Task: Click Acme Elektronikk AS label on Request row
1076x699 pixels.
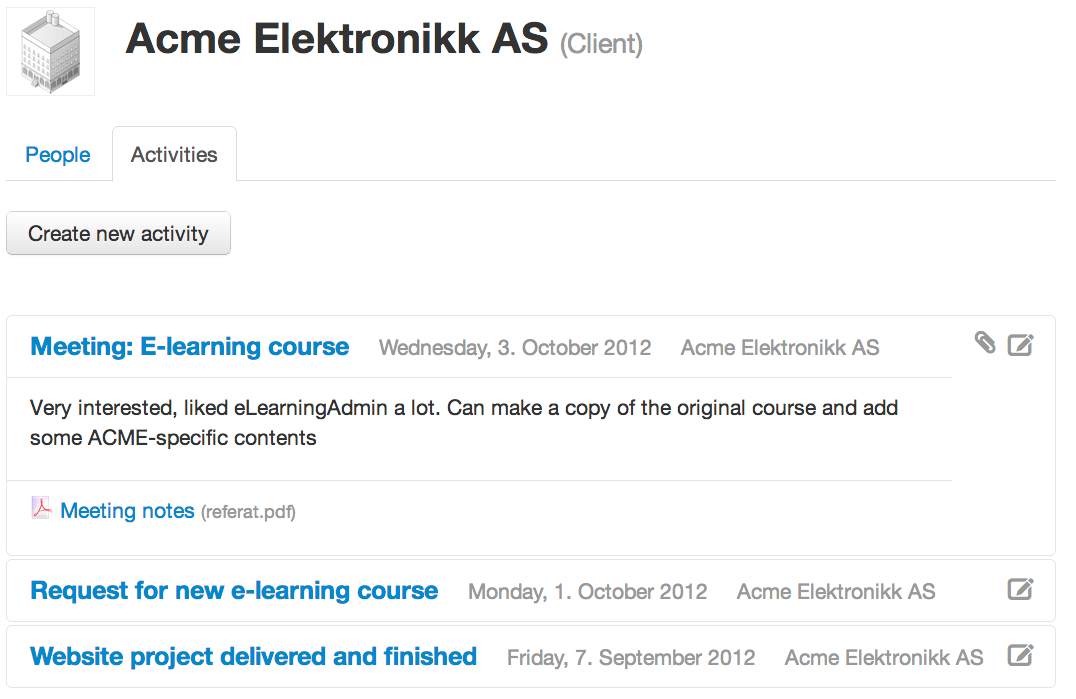Action: coord(836,591)
